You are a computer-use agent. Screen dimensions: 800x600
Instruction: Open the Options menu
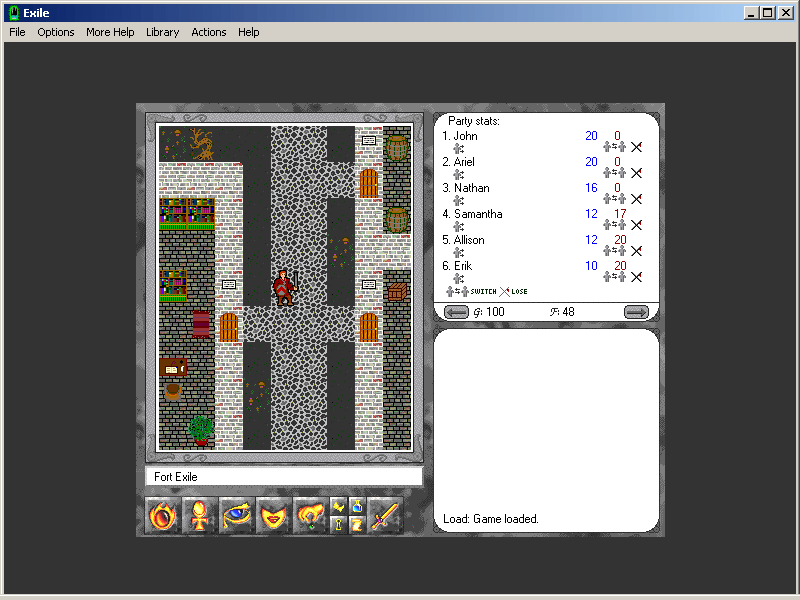pos(56,32)
